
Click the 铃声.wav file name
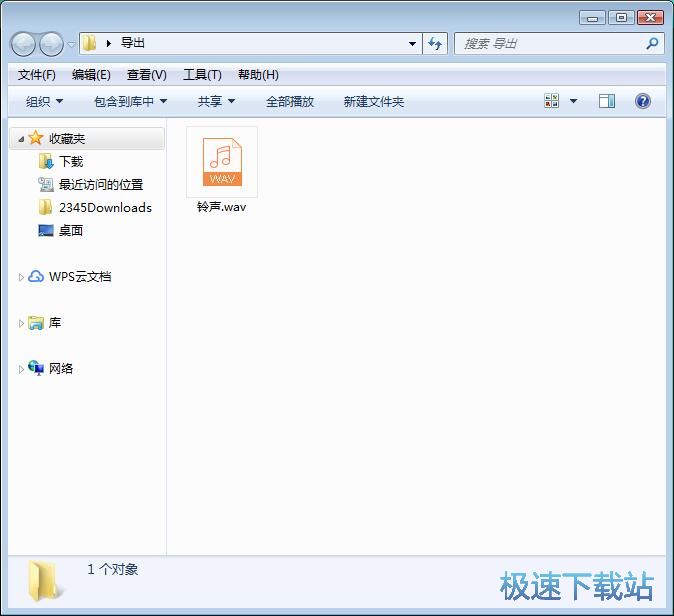221,207
